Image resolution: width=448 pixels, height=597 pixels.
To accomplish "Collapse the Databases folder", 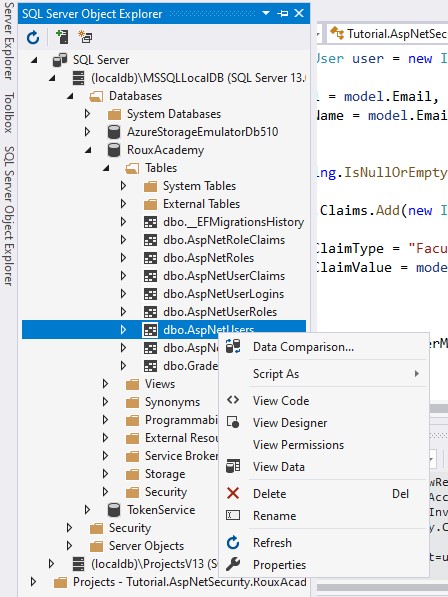I will (x=70, y=96).
